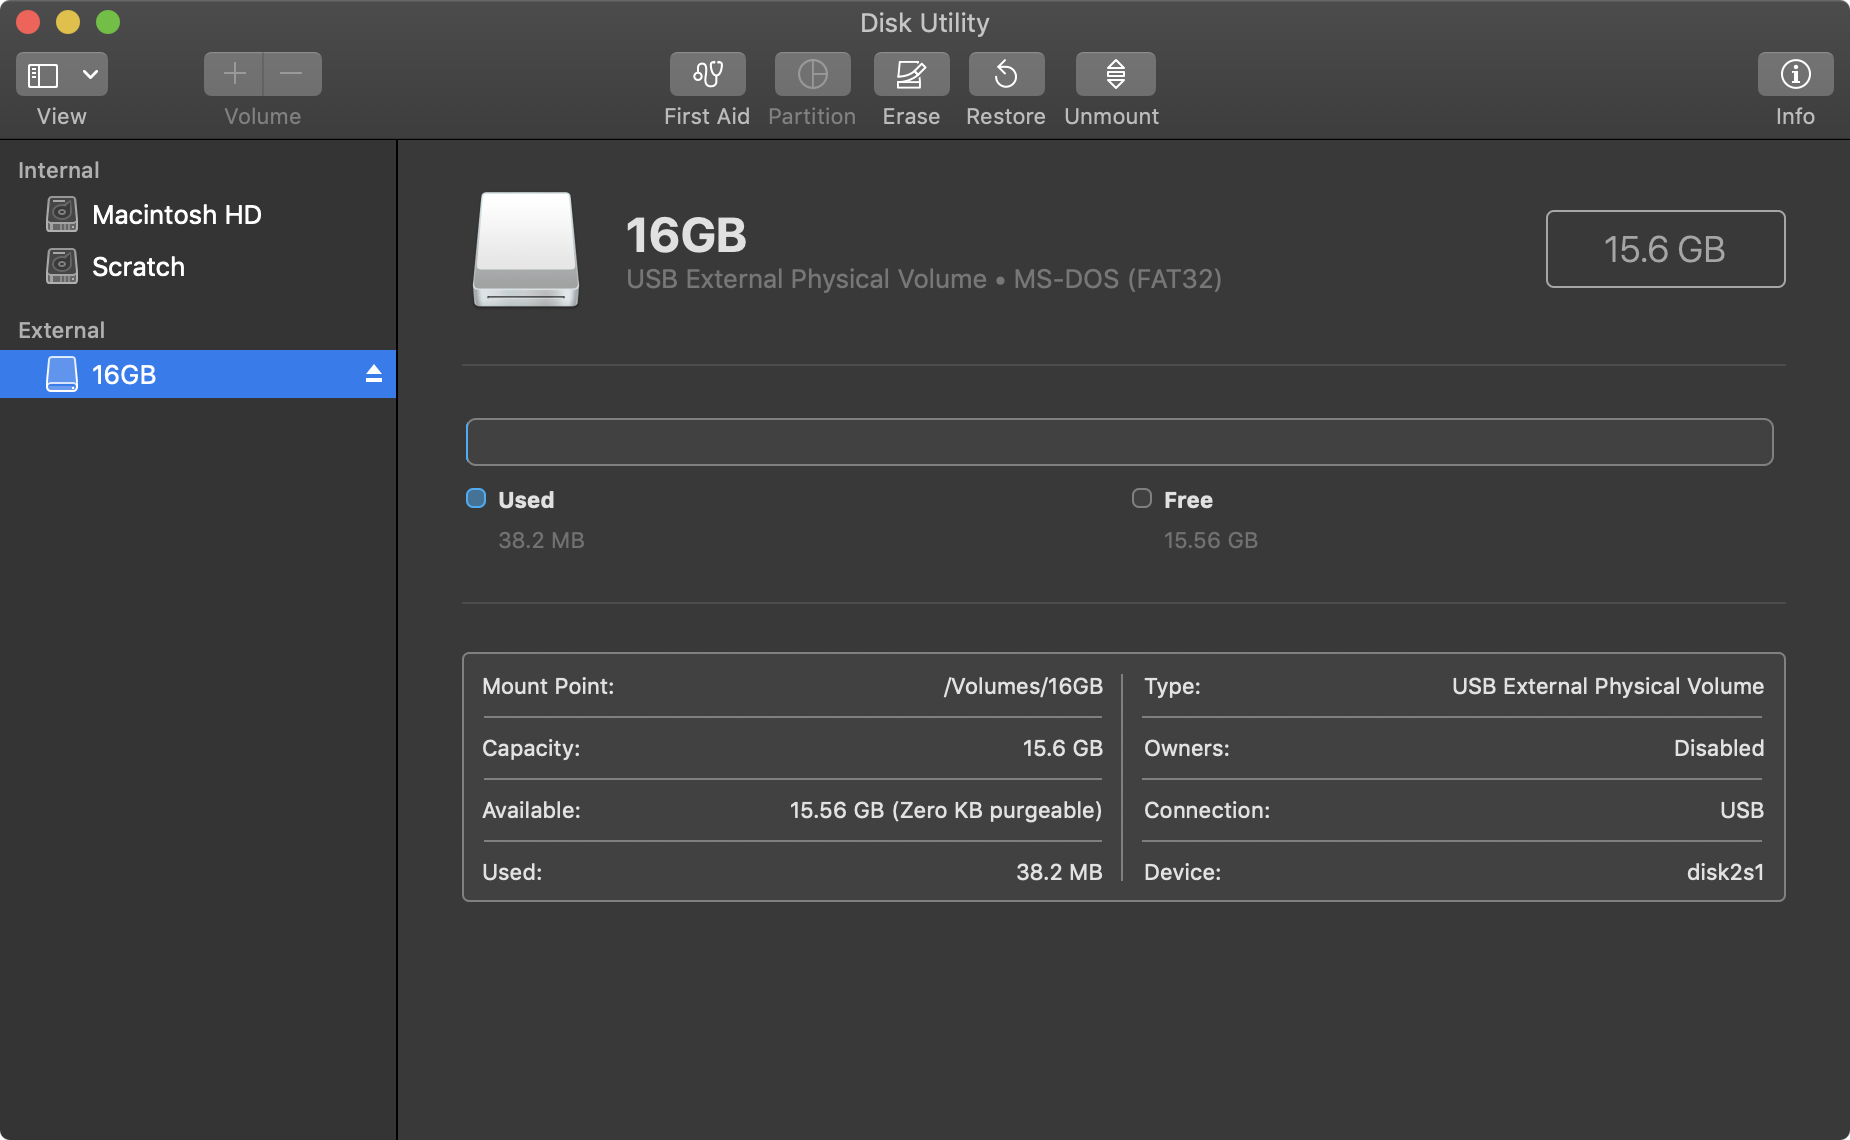Click the 15.6 GB capacity button
Image resolution: width=1850 pixels, height=1140 pixels.
[1665, 249]
